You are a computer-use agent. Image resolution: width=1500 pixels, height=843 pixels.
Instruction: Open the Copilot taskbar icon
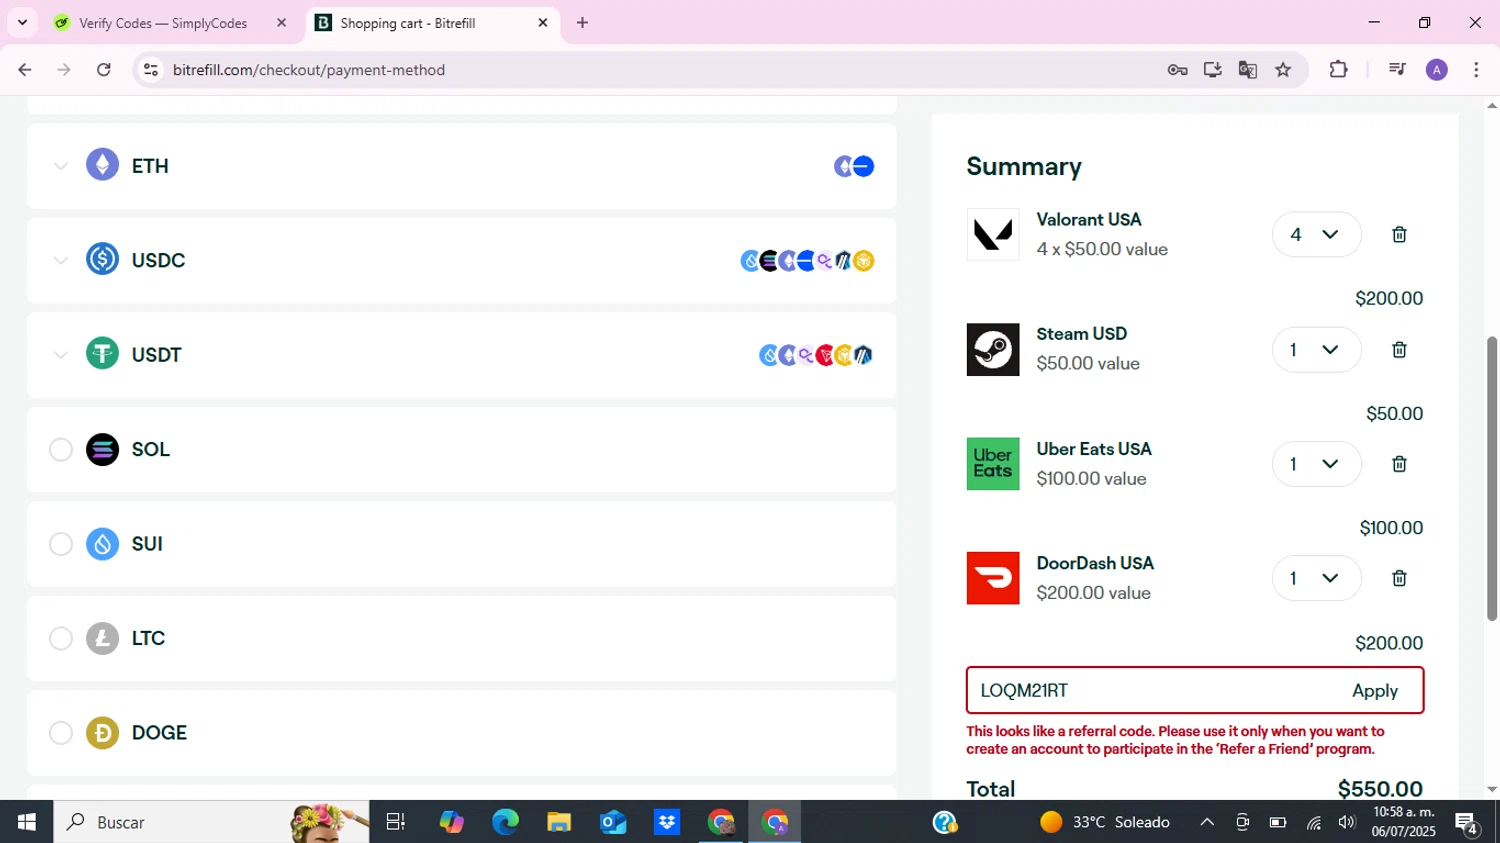[x=451, y=822]
